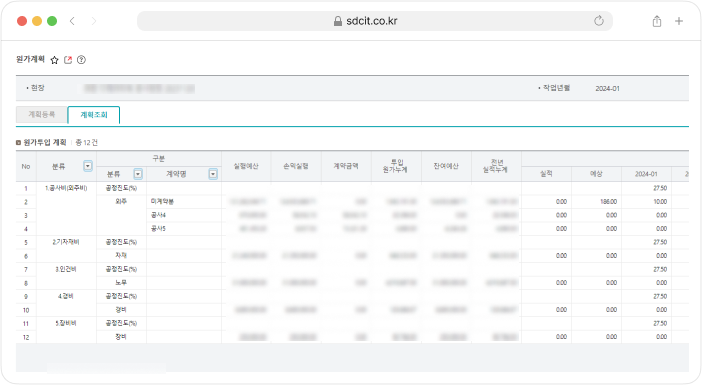Click the 공사4 contract name cell
The width and height of the screenshot is (702, 385).
tap(184, 215)
